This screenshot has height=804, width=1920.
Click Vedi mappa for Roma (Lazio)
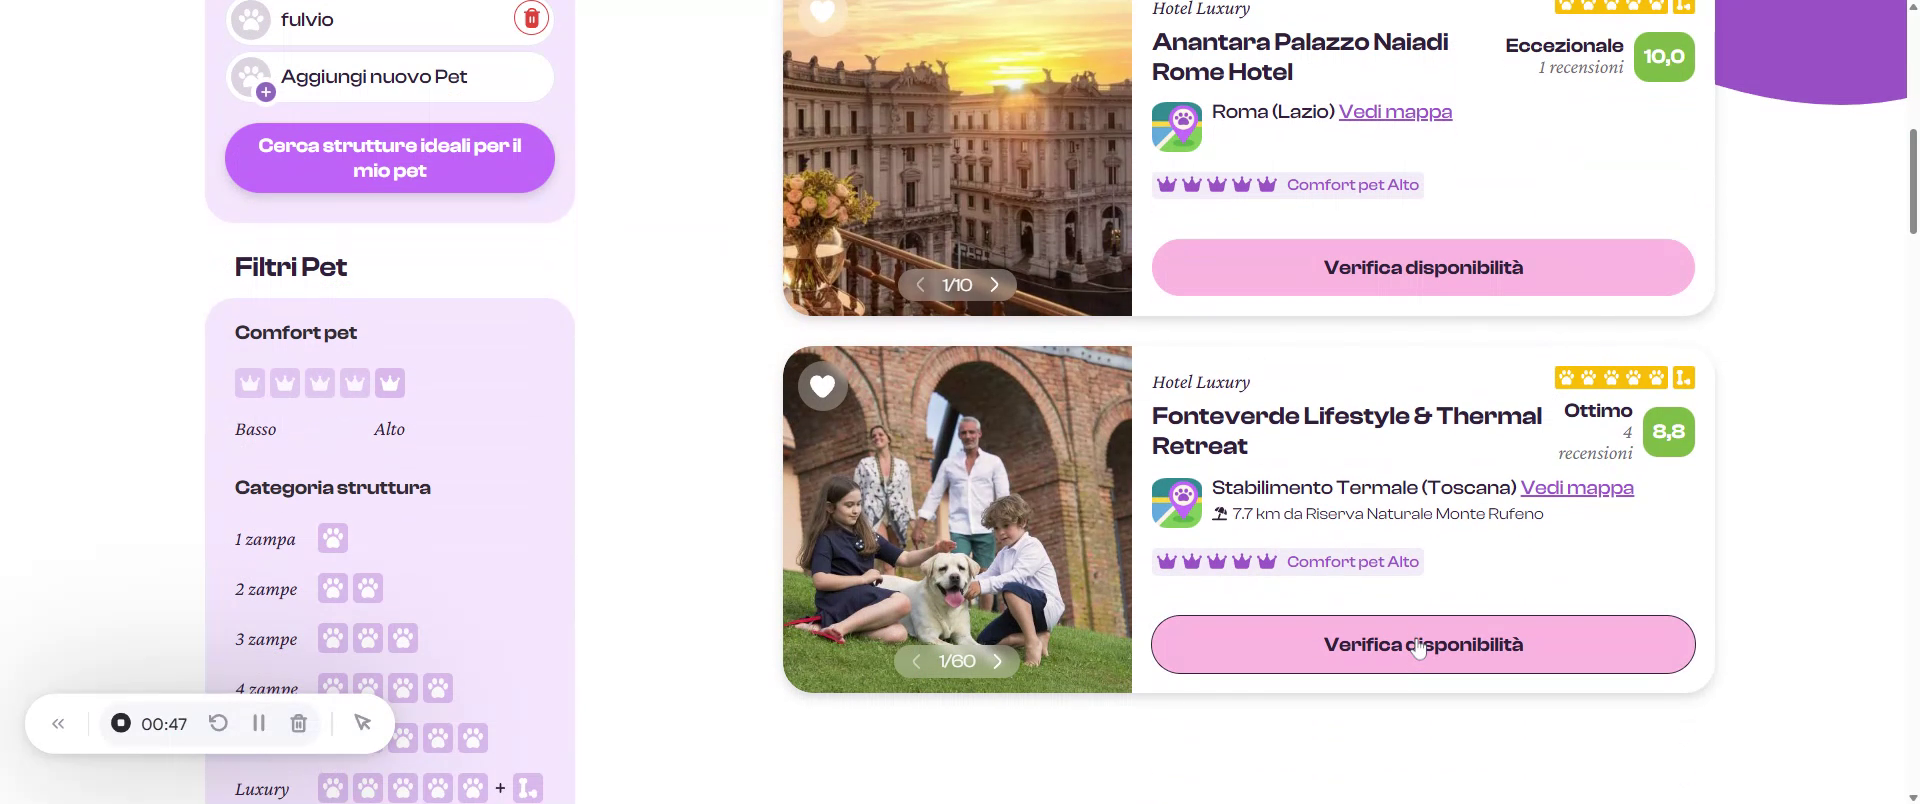click(x=1395, y=112)
